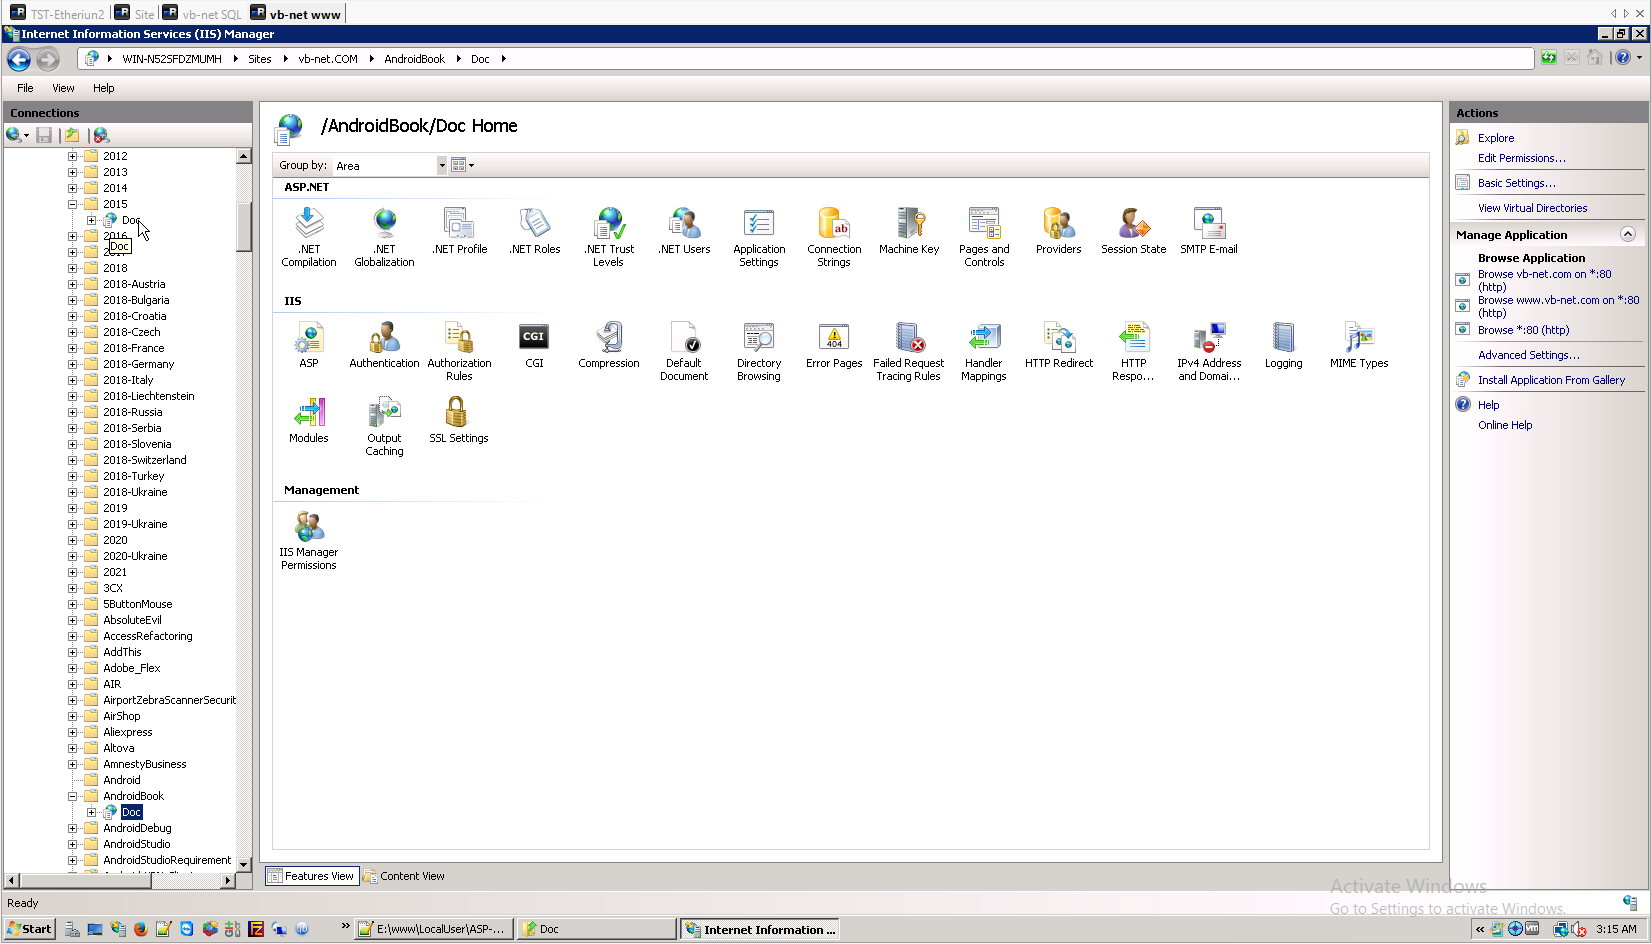Open Directory Browsing feature
Screen dimensions: 1651x944
(x=759, y=351)
